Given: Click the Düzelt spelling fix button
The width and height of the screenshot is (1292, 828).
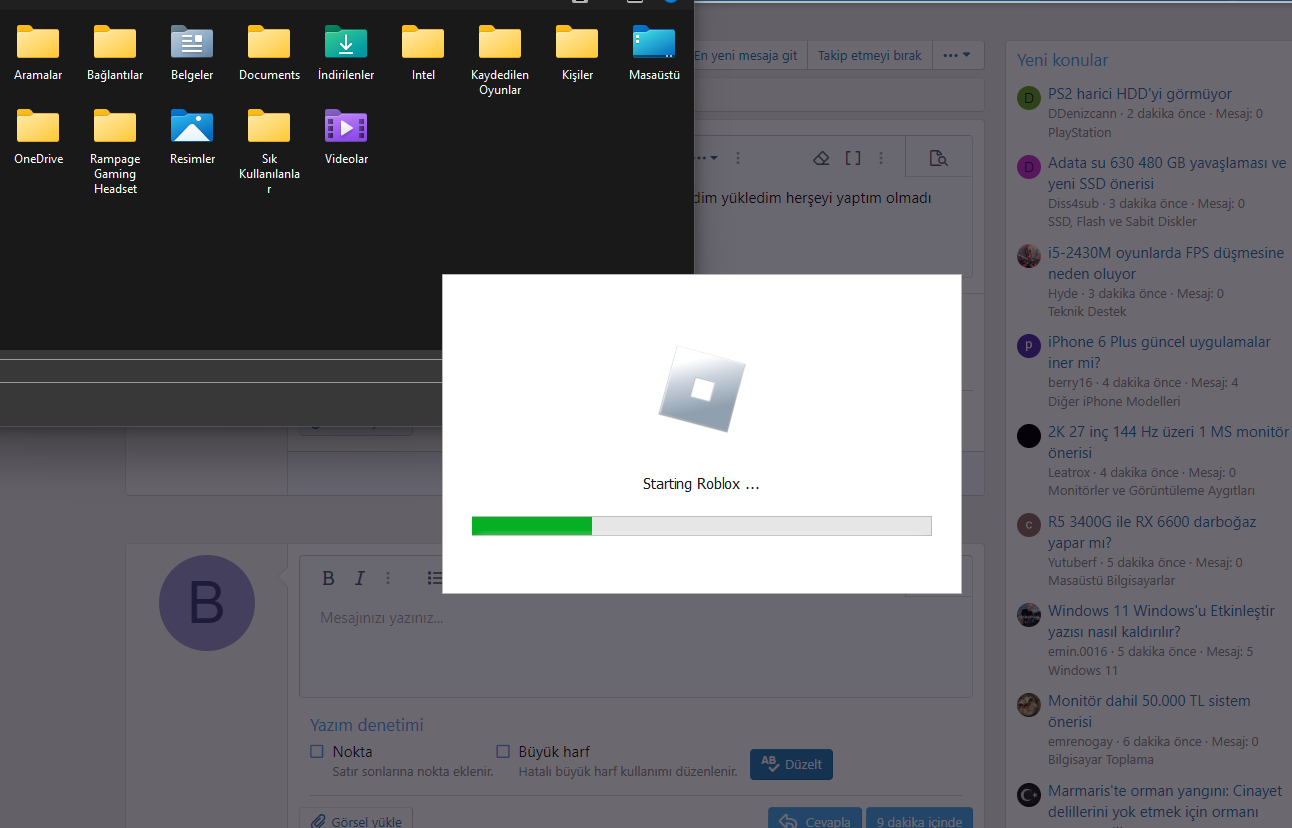Looking at the screenshot, I should (791, 764).
